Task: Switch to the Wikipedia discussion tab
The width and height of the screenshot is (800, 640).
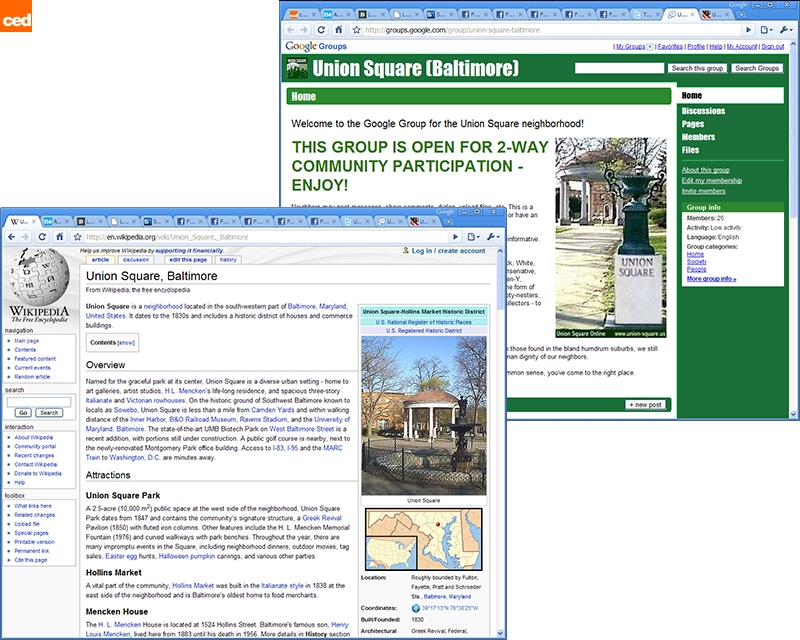Action: coord(136,259)
